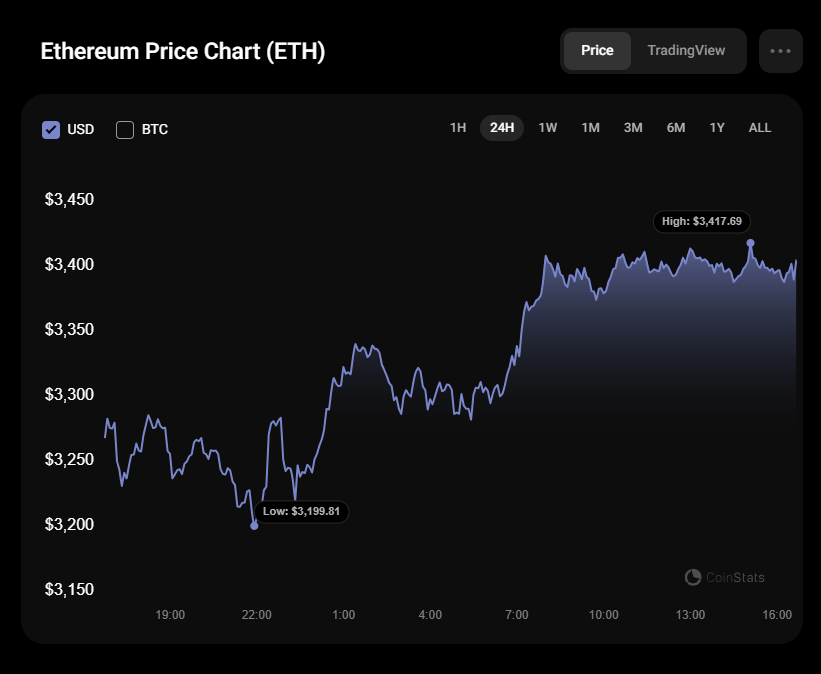Select the Price tab

pyautogui.click(x=597, y=50)
